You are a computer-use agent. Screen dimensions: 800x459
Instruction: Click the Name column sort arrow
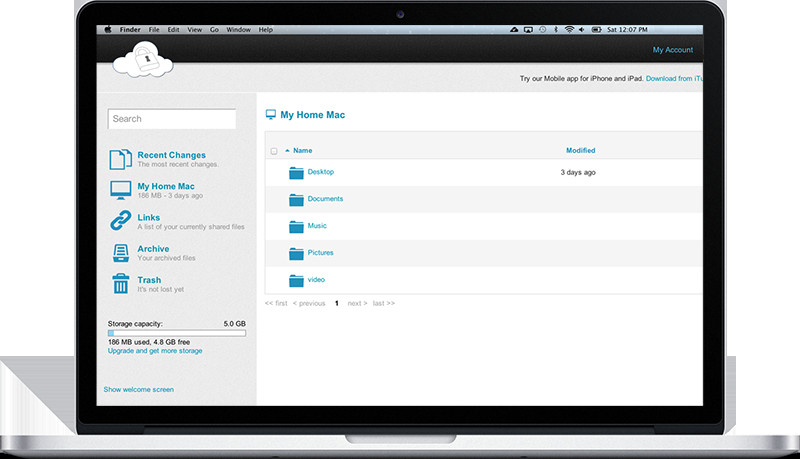pyautogui.click(x=287, y=150)
